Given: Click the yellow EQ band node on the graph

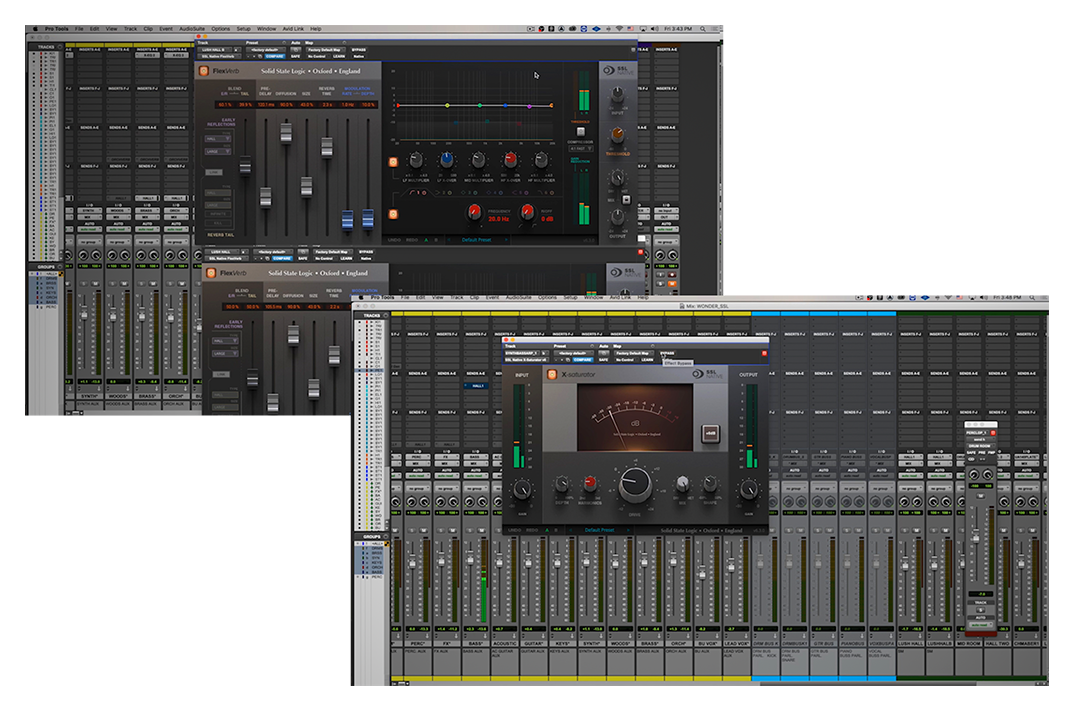Looking at the screenshot, I should (448, 105).
